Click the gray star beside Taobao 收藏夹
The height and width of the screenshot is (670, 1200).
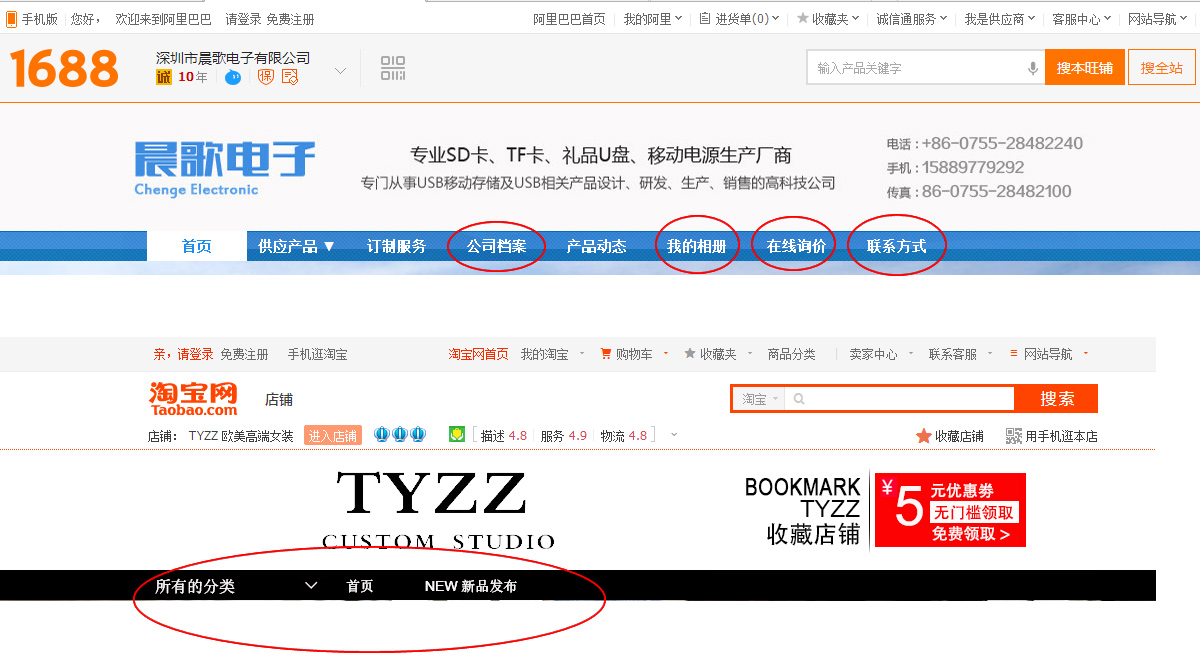(690, 354)
